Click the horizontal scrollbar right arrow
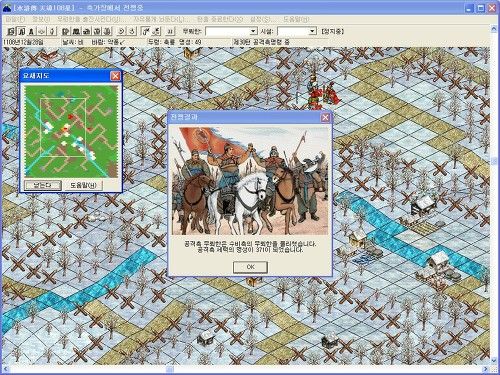This screenshot has width=500, height=375. [x=486, y=369]
